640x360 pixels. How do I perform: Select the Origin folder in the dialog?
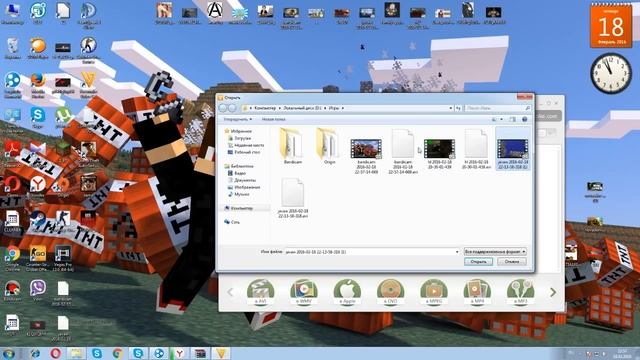tap(329, 146)
